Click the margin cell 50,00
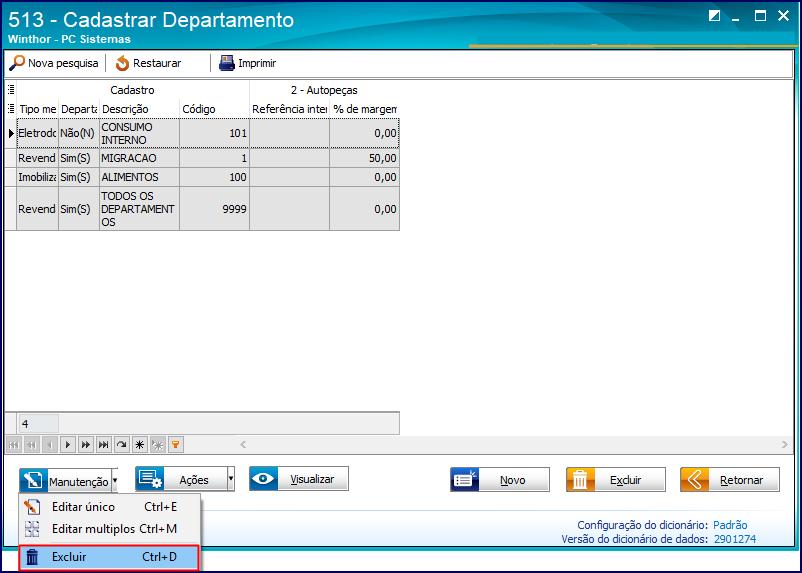802x573 pixels. tap(365, 158)
